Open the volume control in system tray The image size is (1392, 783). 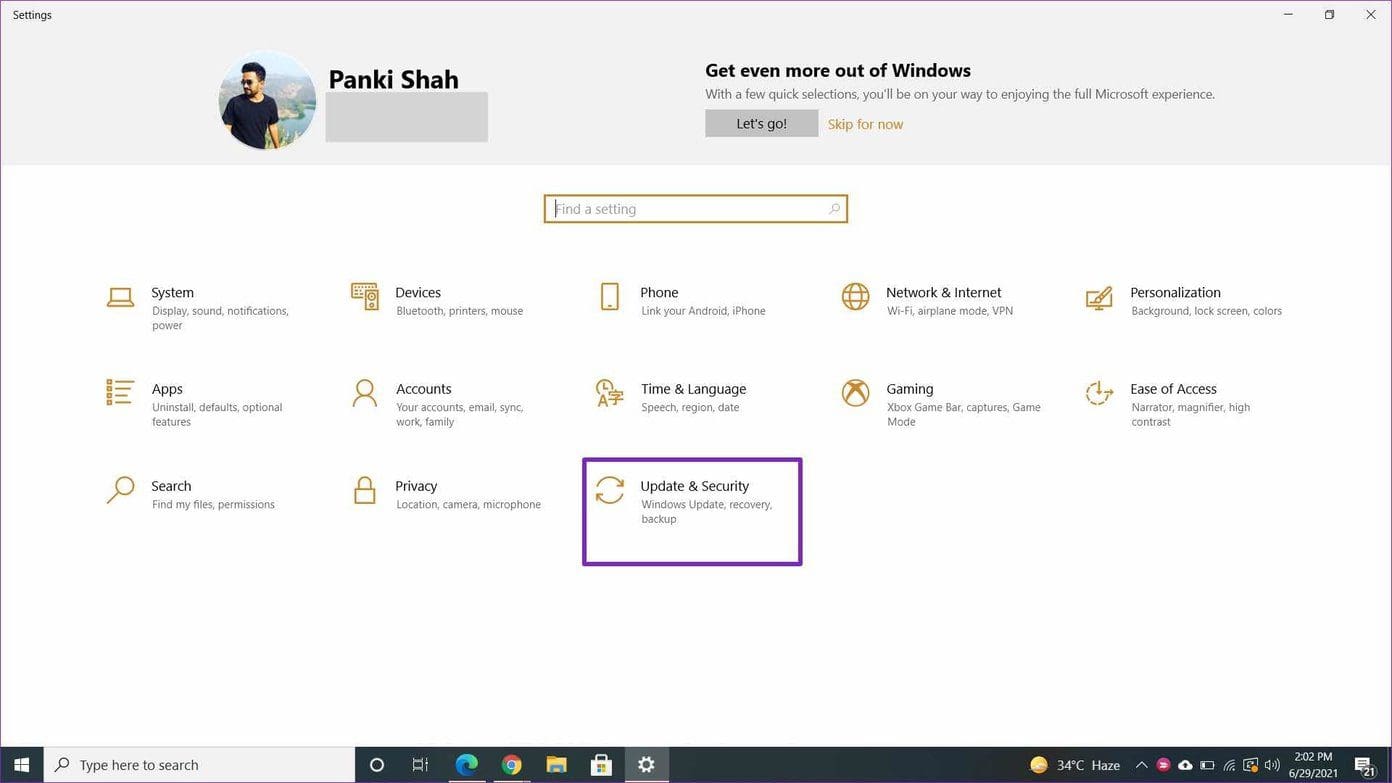tap(1272, 765)
